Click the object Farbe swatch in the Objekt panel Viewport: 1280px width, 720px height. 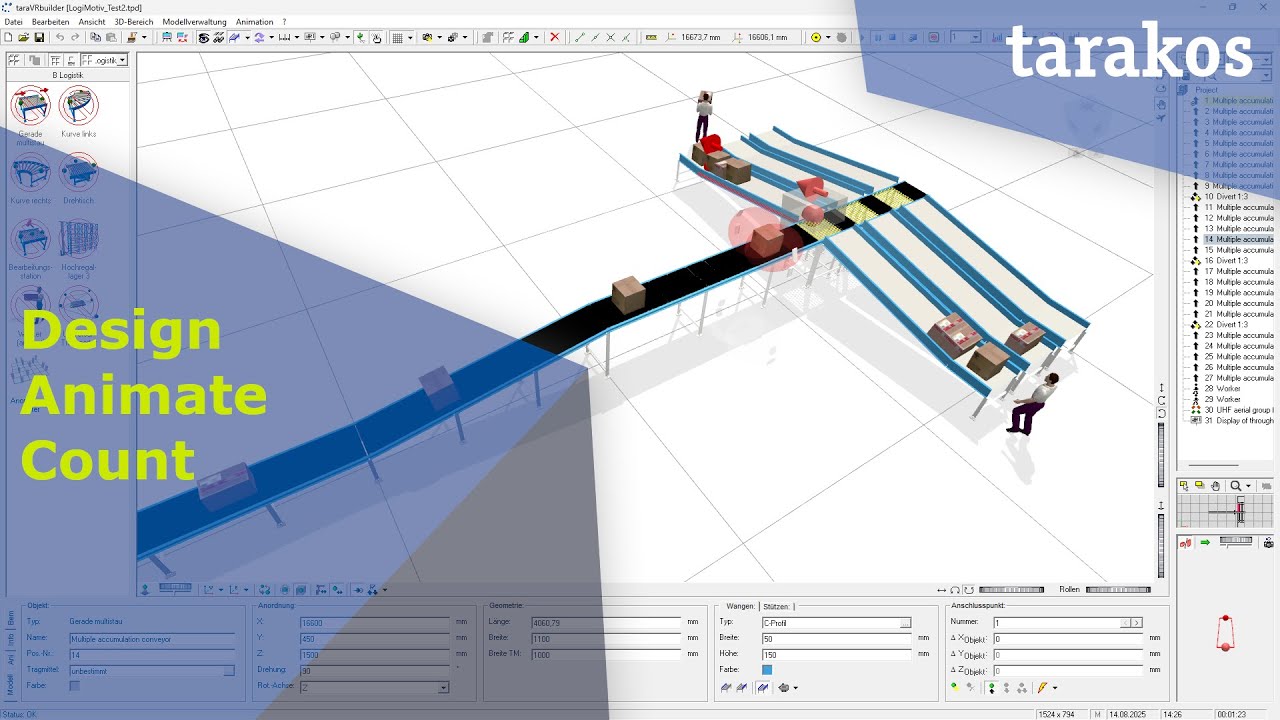[74, 686]
